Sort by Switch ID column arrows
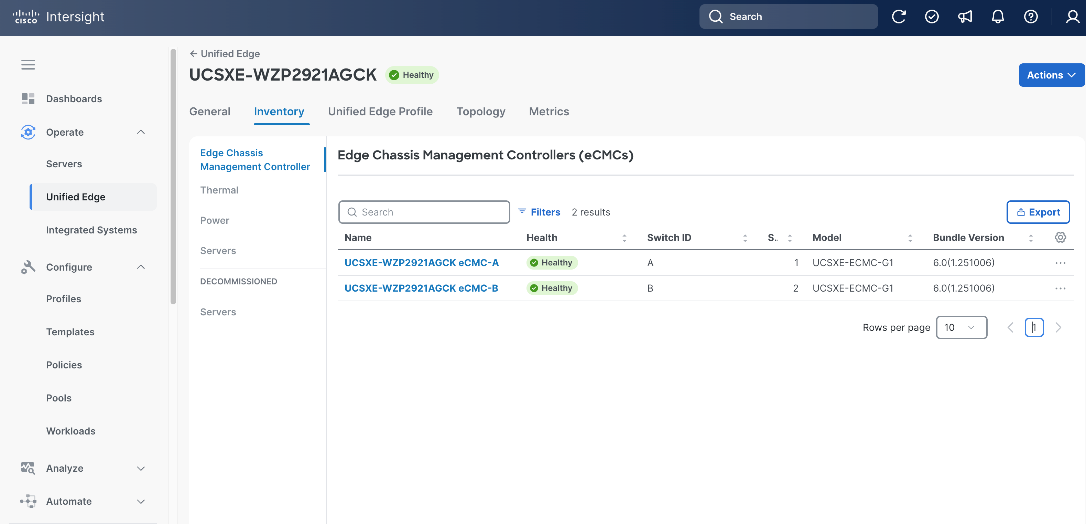 pos(745,238)
